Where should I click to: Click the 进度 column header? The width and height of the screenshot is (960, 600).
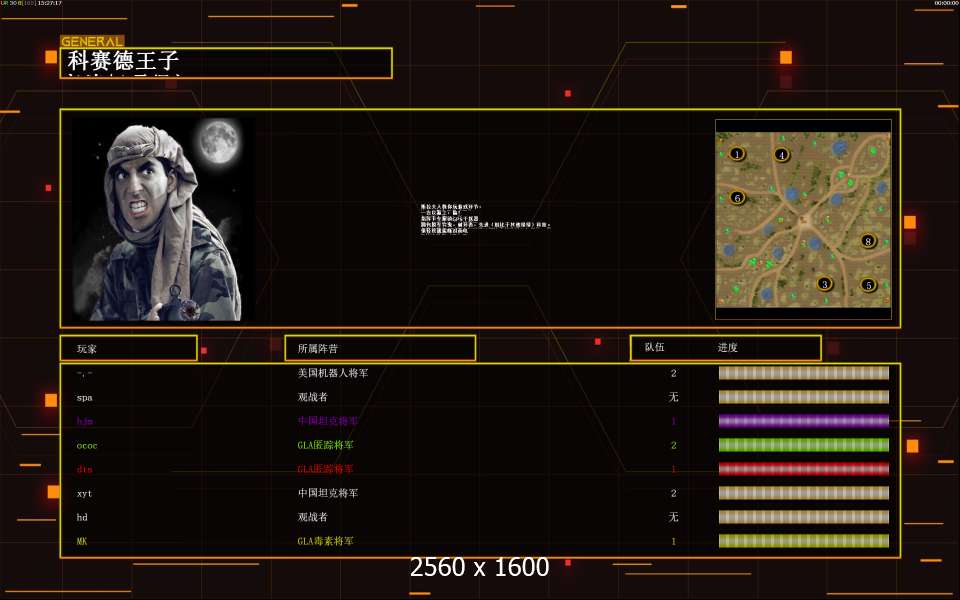pos(727,348)
